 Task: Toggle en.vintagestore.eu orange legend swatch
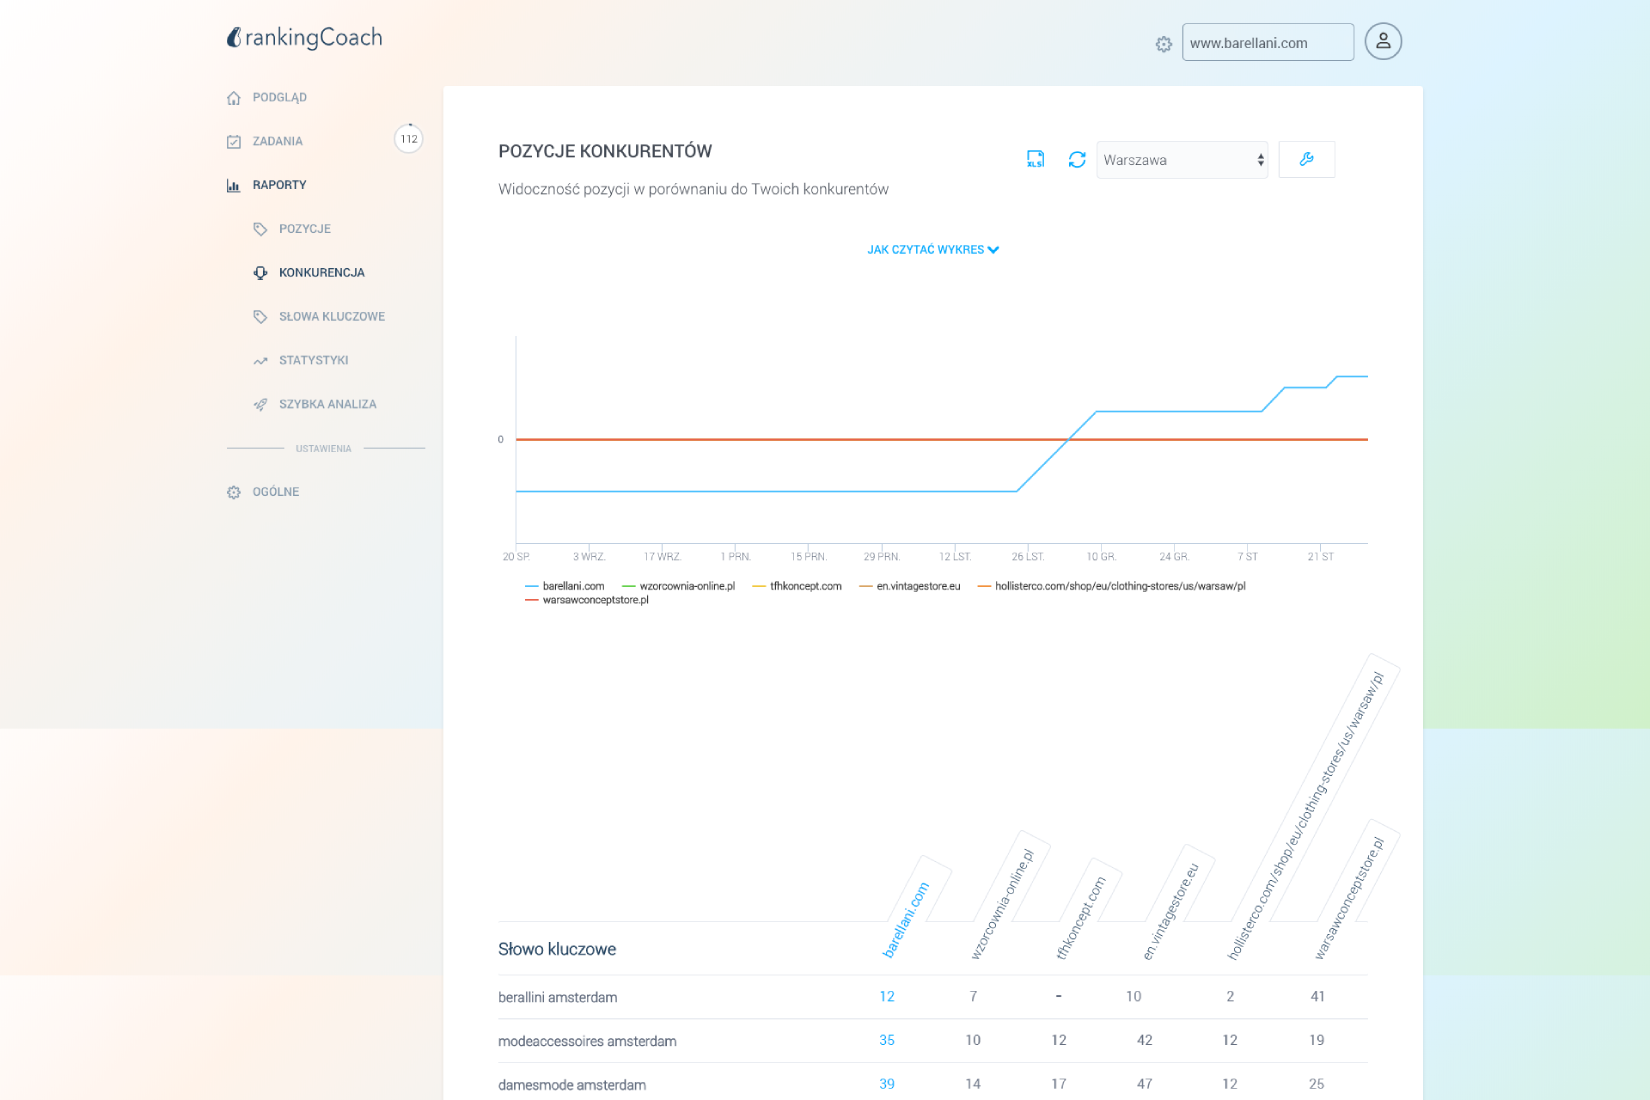866,586
